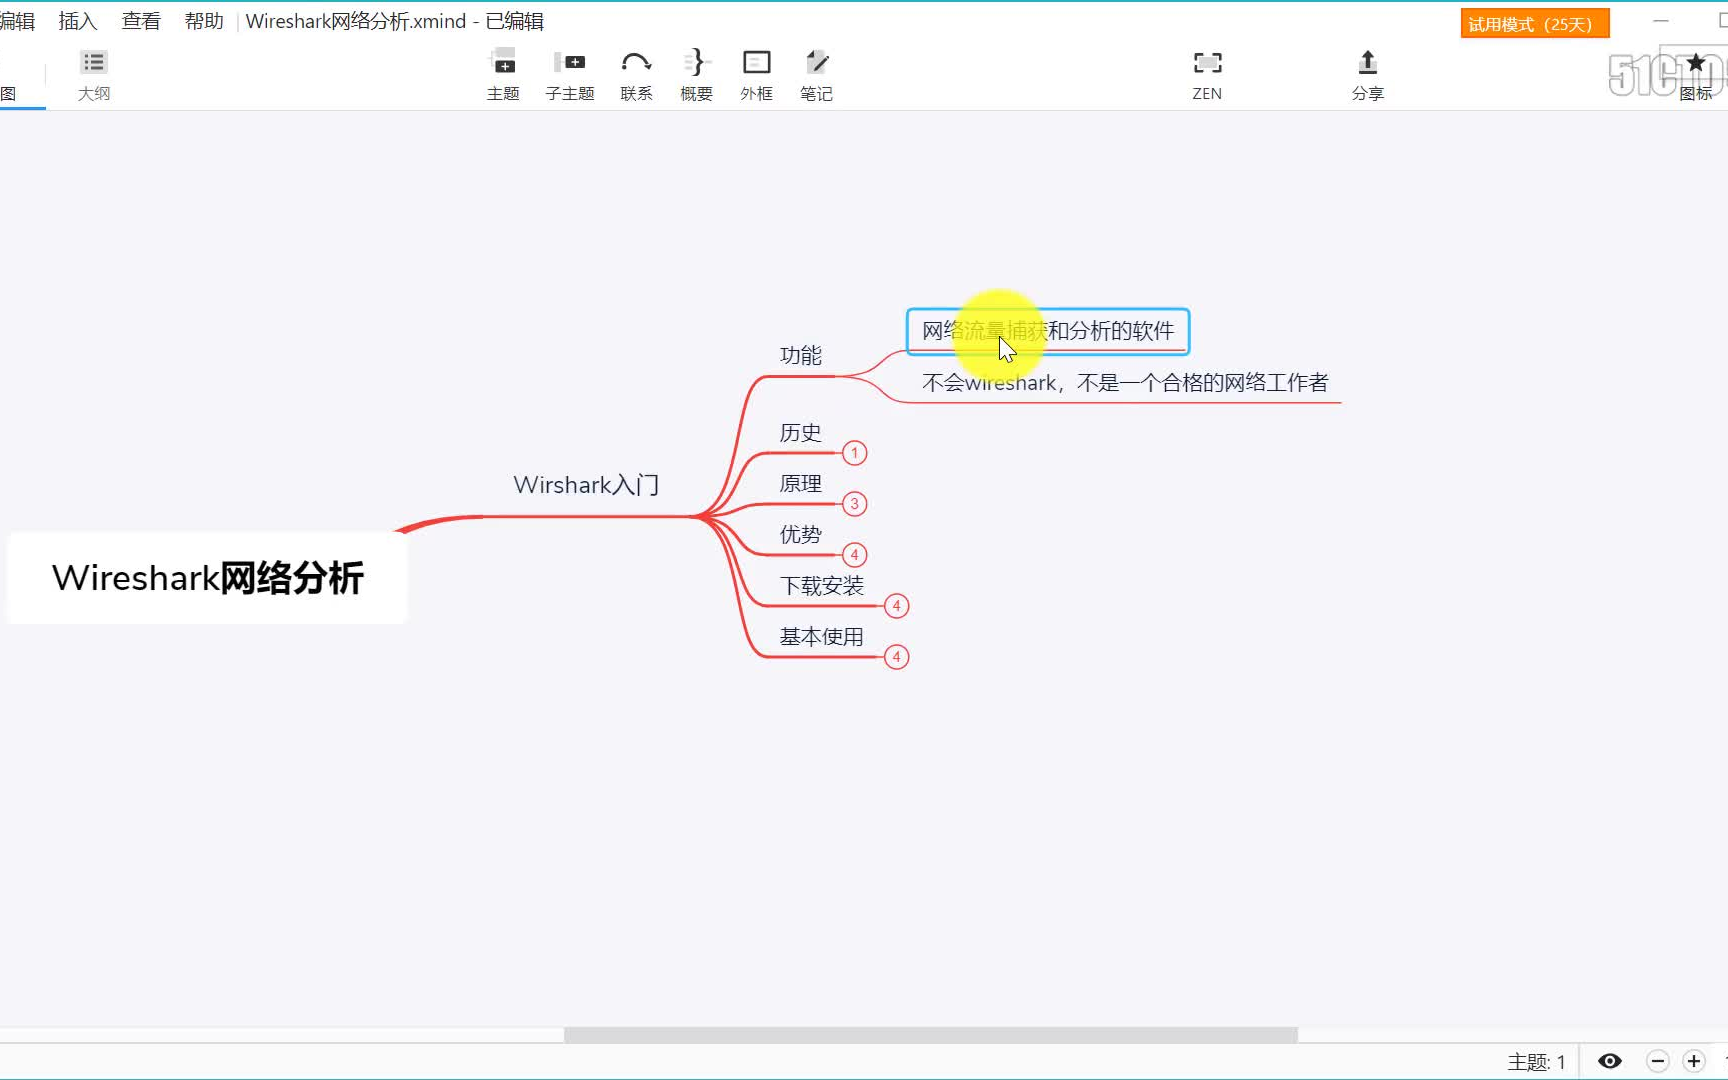Add a 联系 relationship line

point(636,76)
